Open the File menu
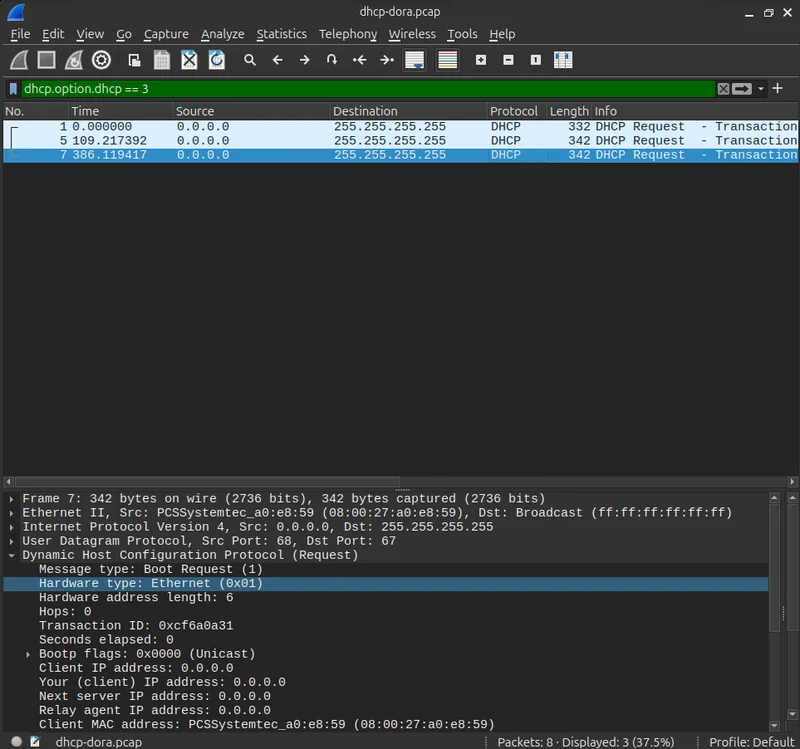 pos(20,34)
